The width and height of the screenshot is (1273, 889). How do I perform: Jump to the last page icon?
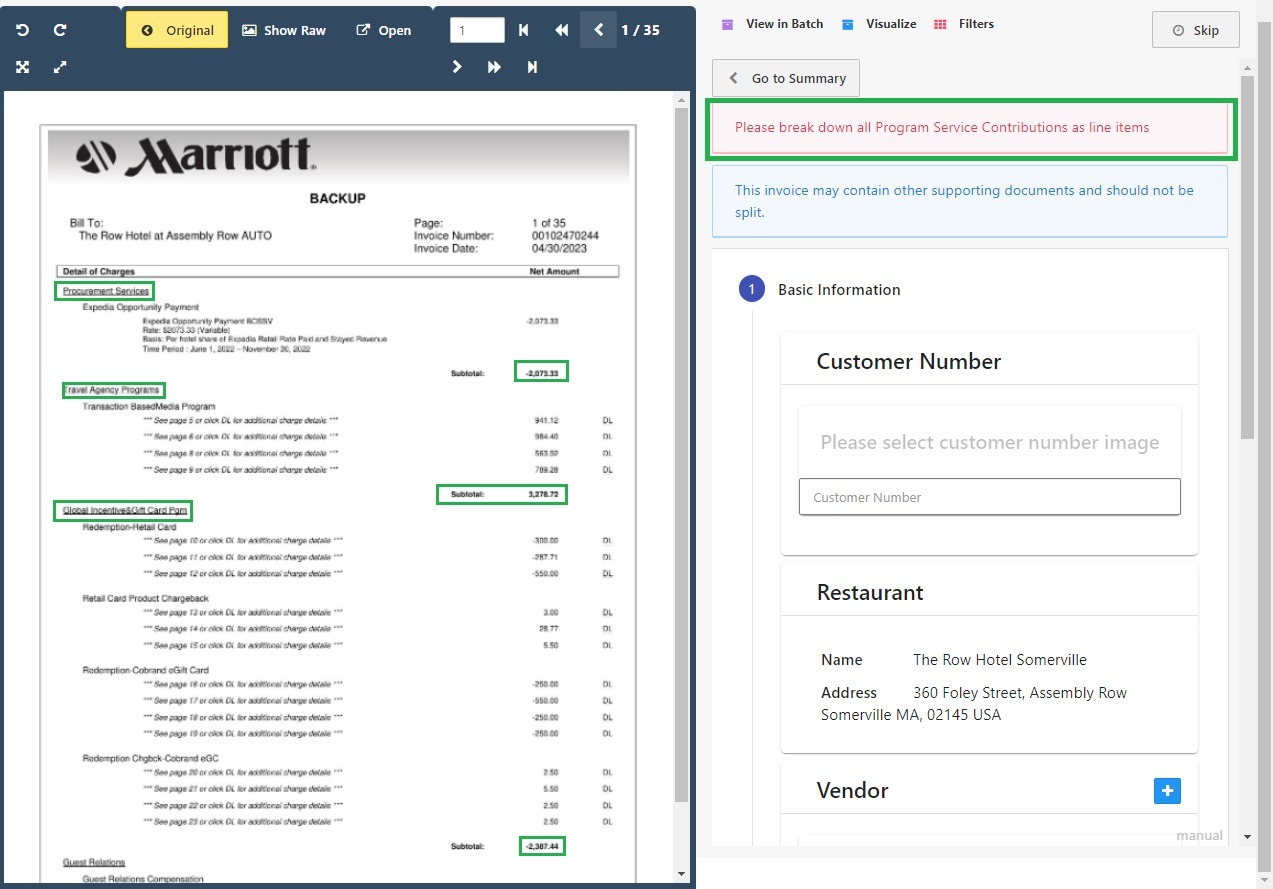click(532, 67)
